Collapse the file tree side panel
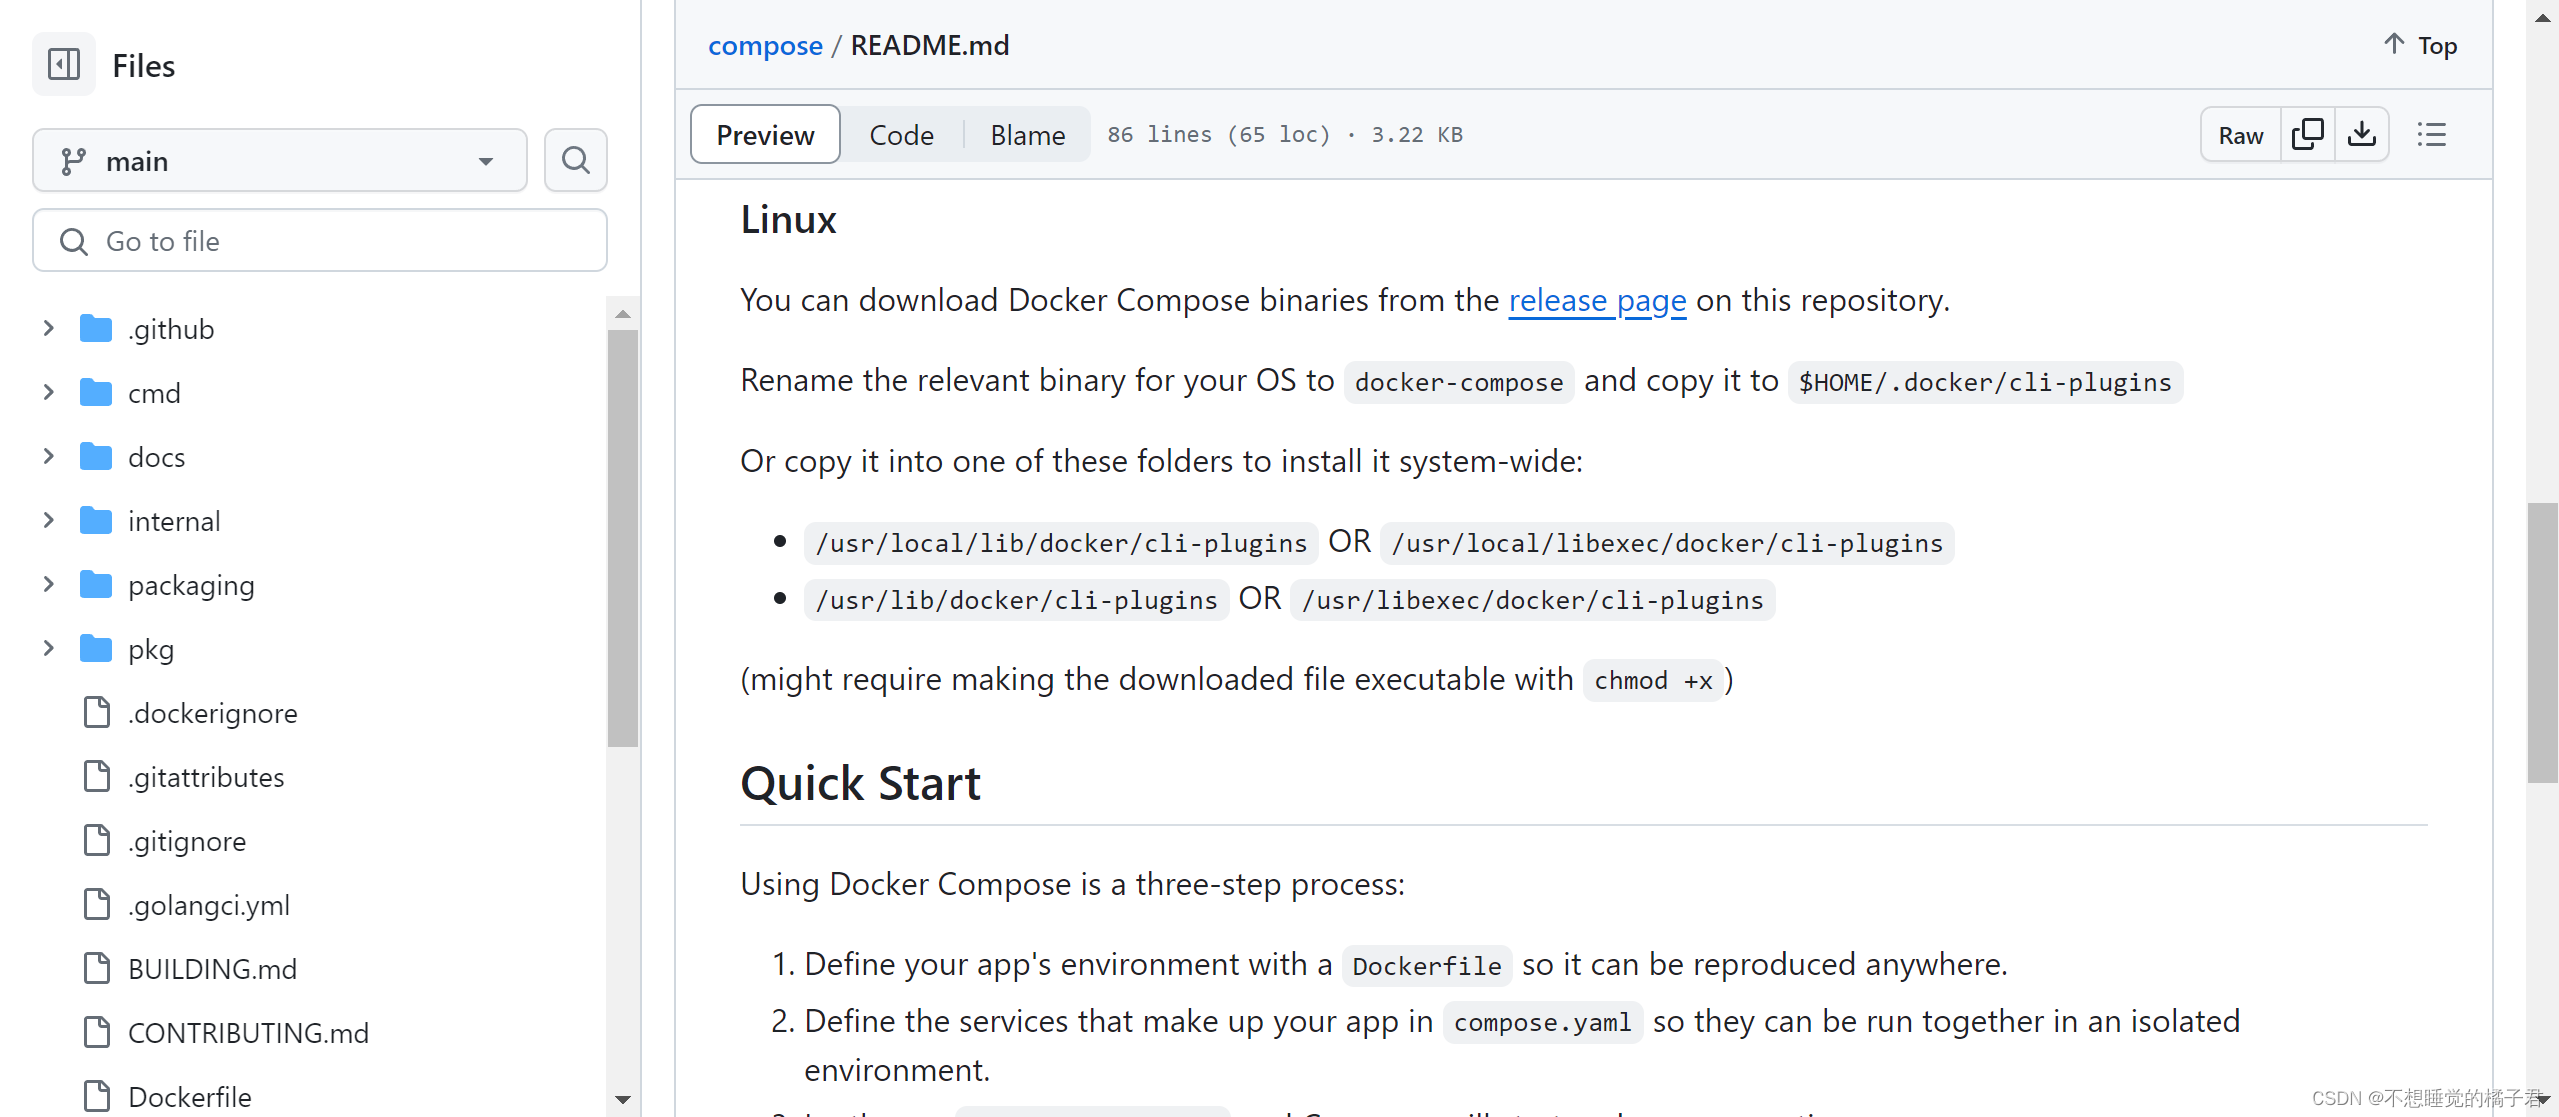The height and width of the screenshot is (1117, 2559). pyautogui.click(x=64, y=65)
